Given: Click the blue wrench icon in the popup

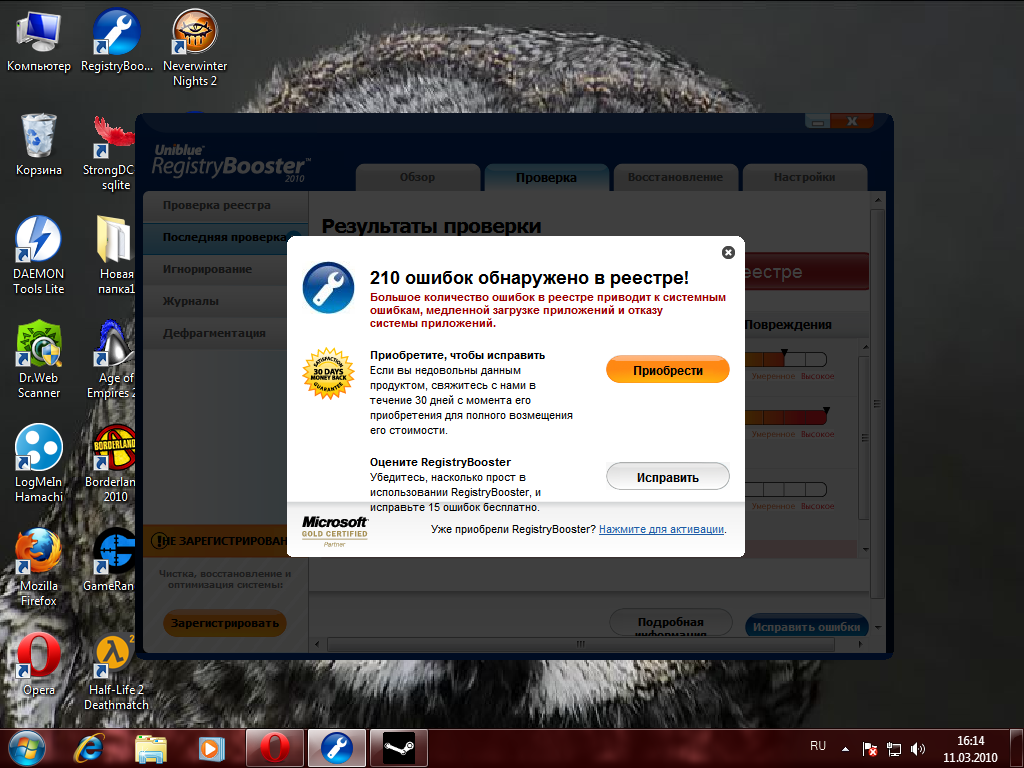Looking at the screenshot, I should (x=328, y=287).
